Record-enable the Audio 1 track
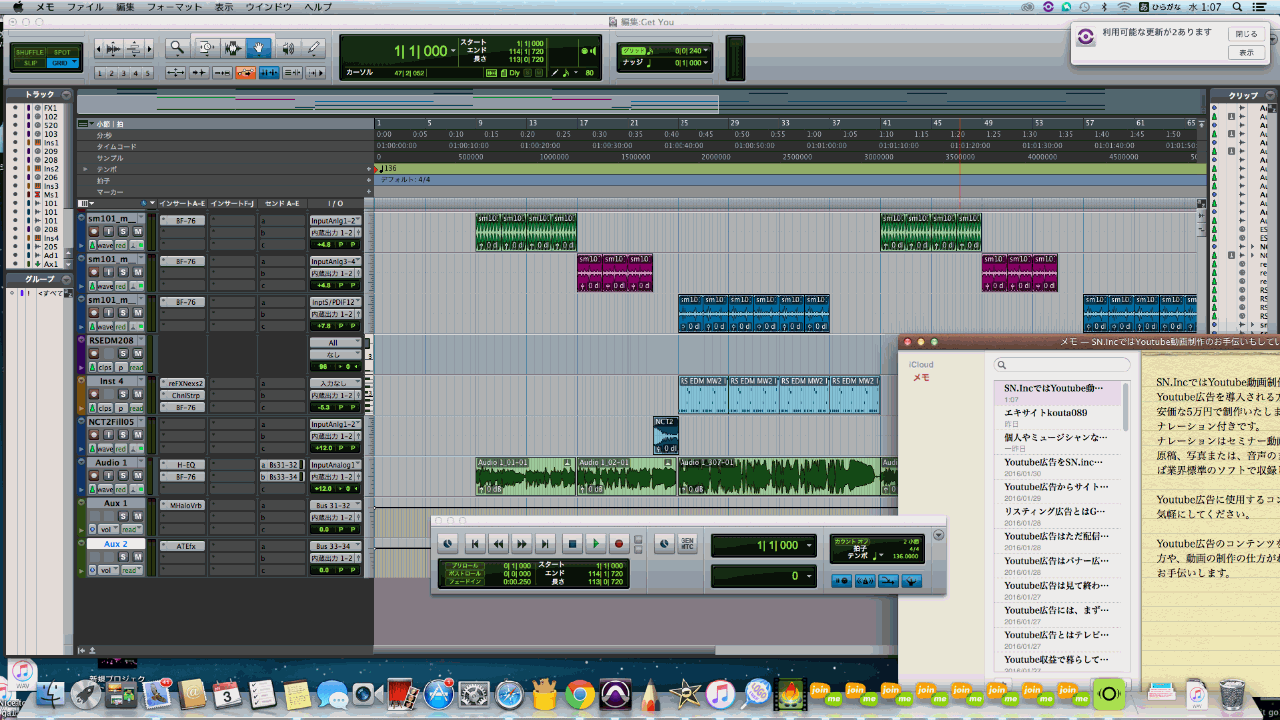 pyautogui.click(x=94, y=476)
